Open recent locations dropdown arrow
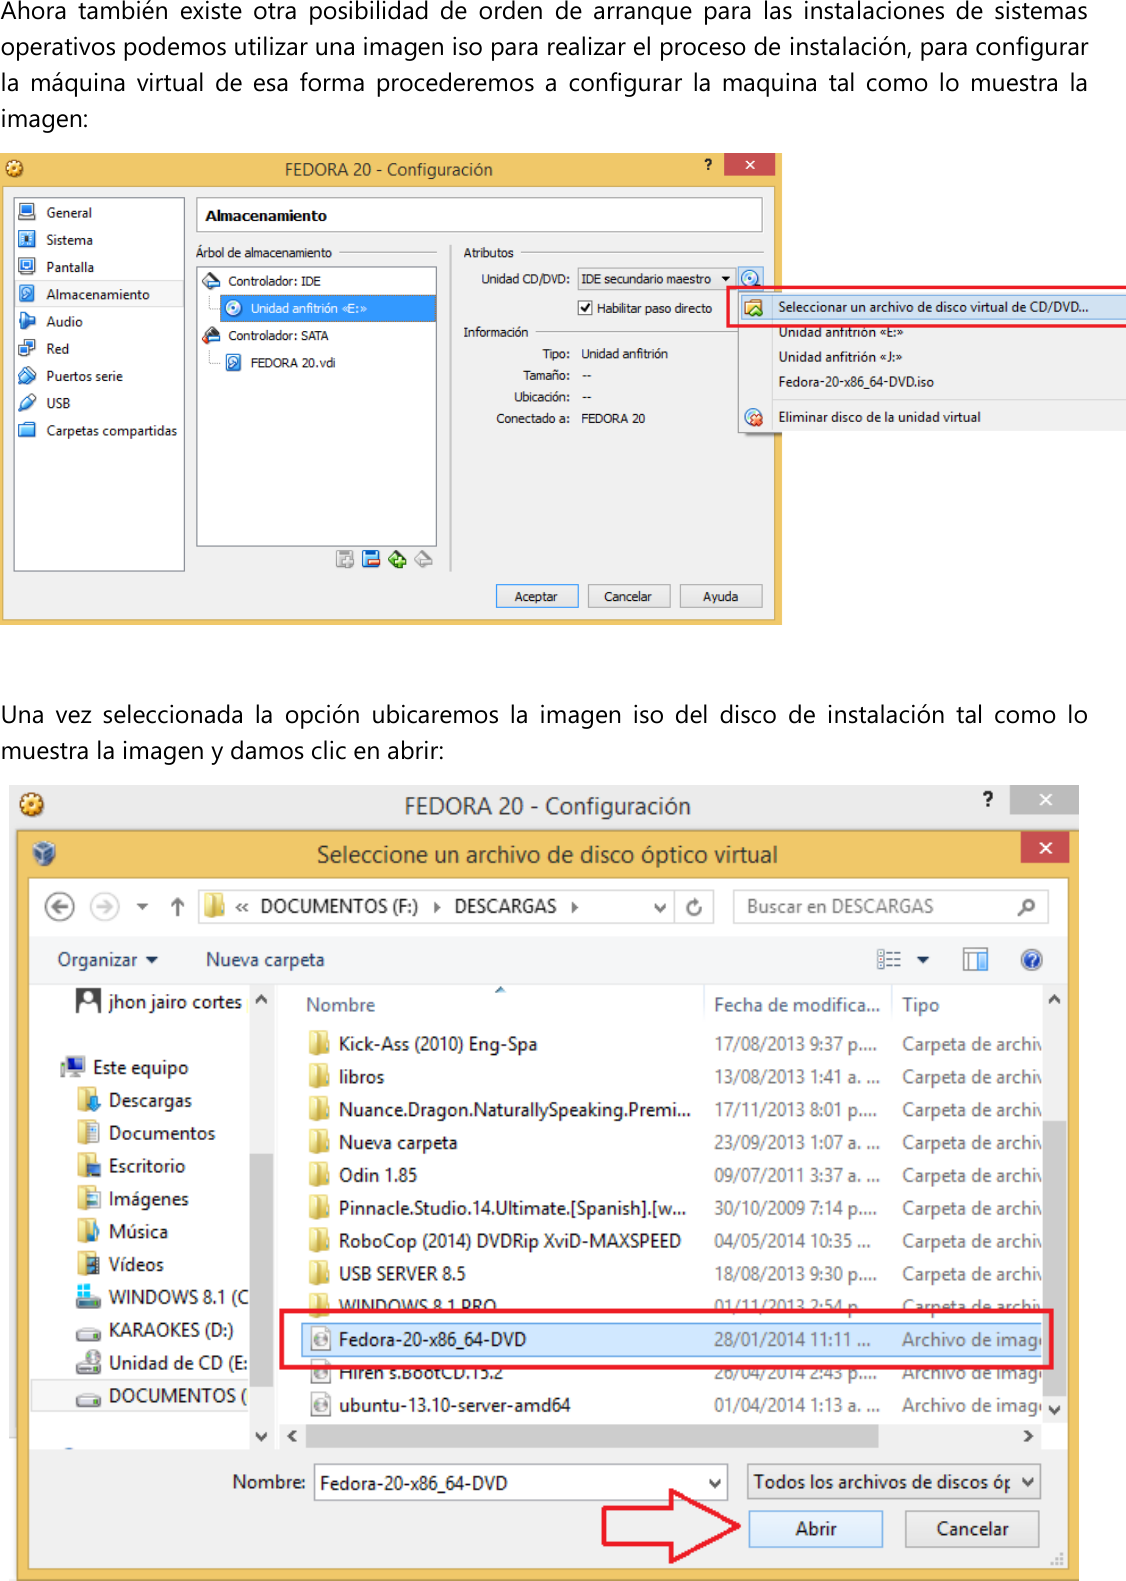This screenshot has height=1581, width=1126. click(x=142, y=907)
